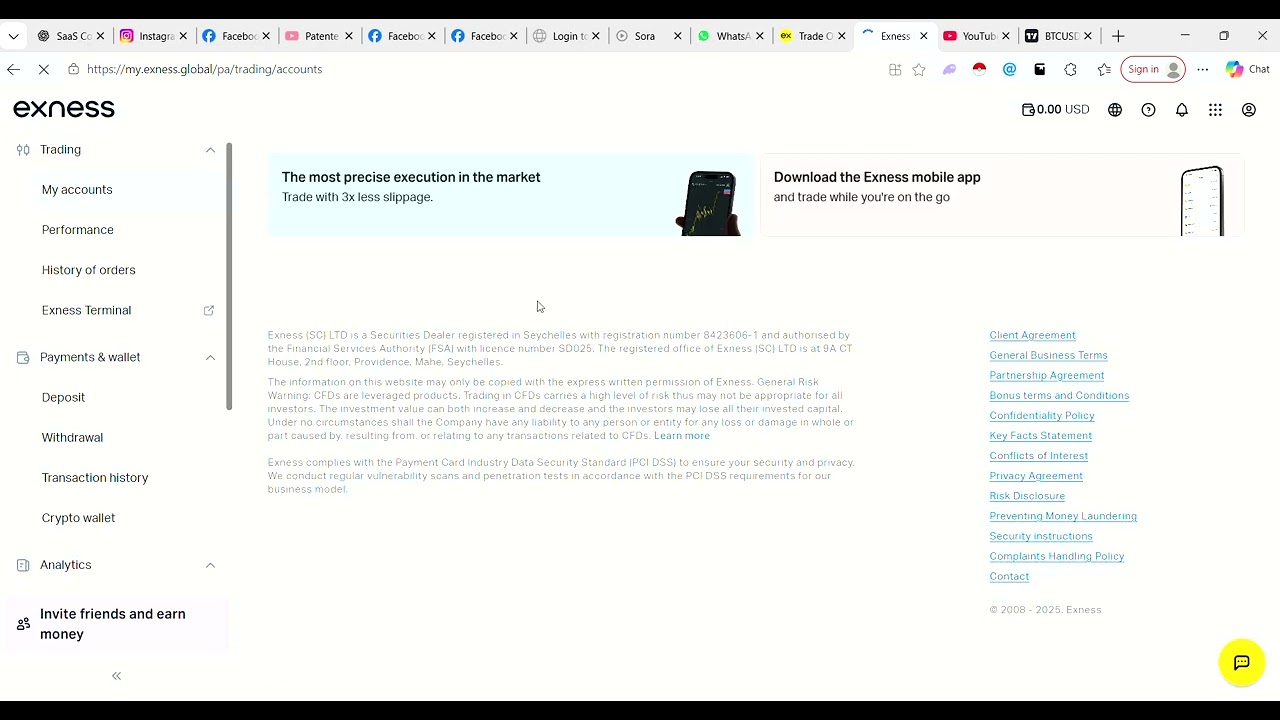The width and height of the screenshot is (1280, 720).
Task: Open the user profile icon
Action: tap(1249, 110)
